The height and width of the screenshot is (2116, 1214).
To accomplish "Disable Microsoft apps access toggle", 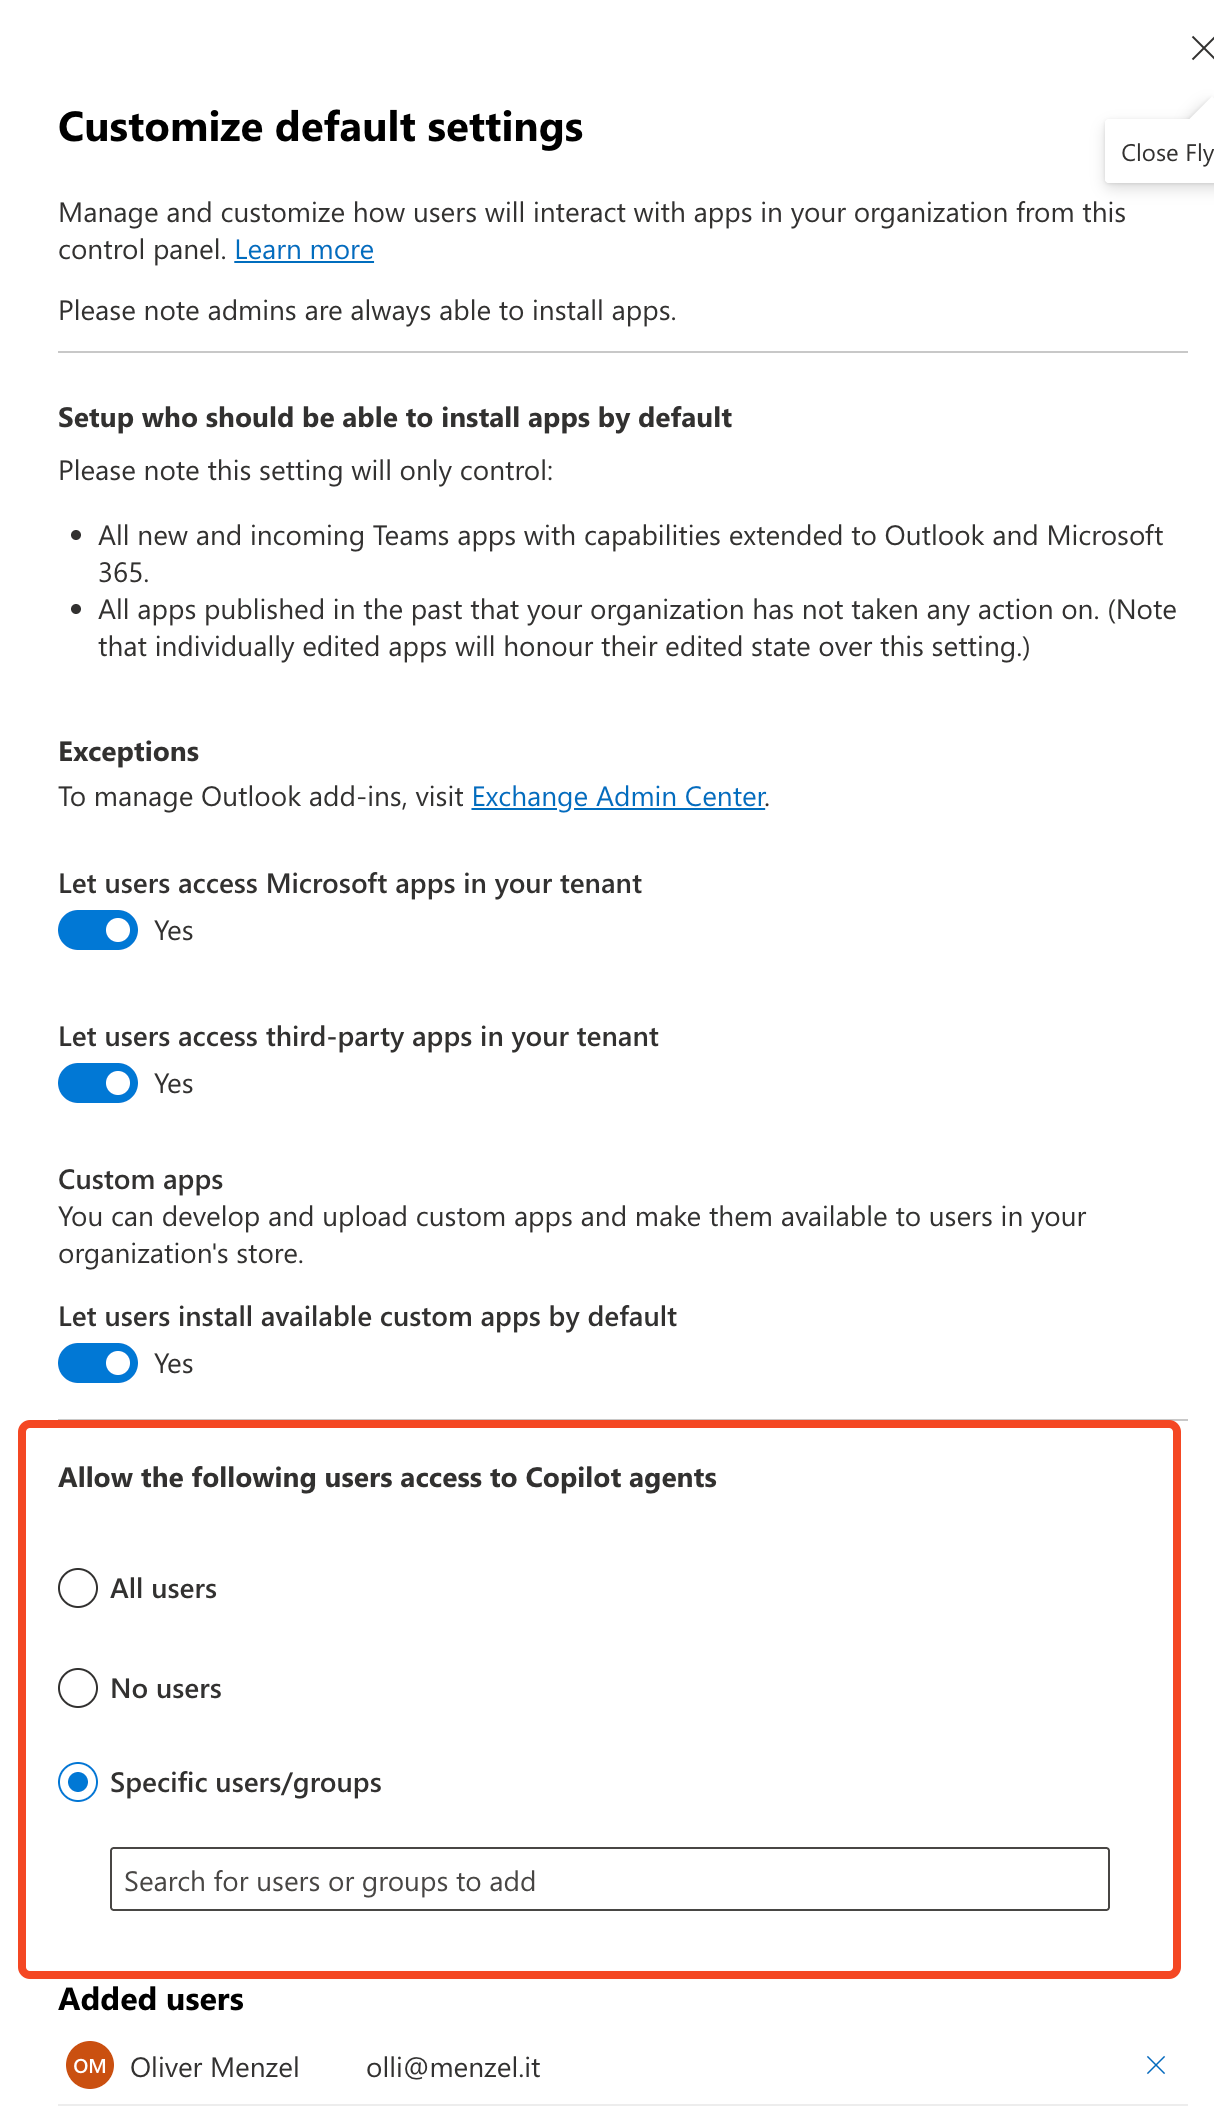I will tap(98, 930).
